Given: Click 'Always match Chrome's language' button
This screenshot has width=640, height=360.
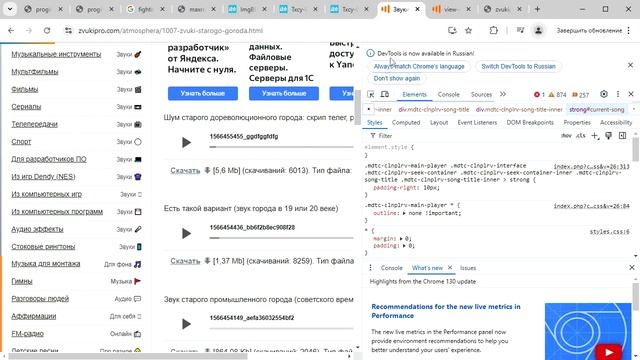Looking at the screenshot, I should (419, 66).
